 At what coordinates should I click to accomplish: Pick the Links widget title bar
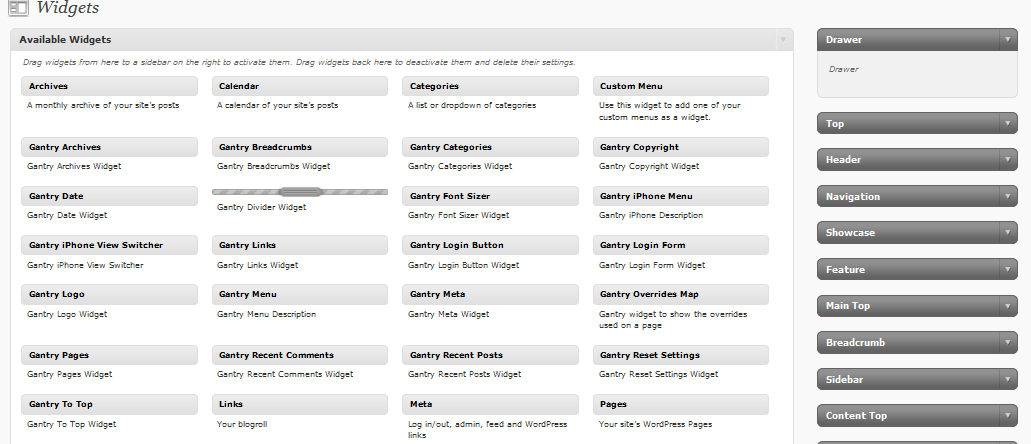[300, 405]
